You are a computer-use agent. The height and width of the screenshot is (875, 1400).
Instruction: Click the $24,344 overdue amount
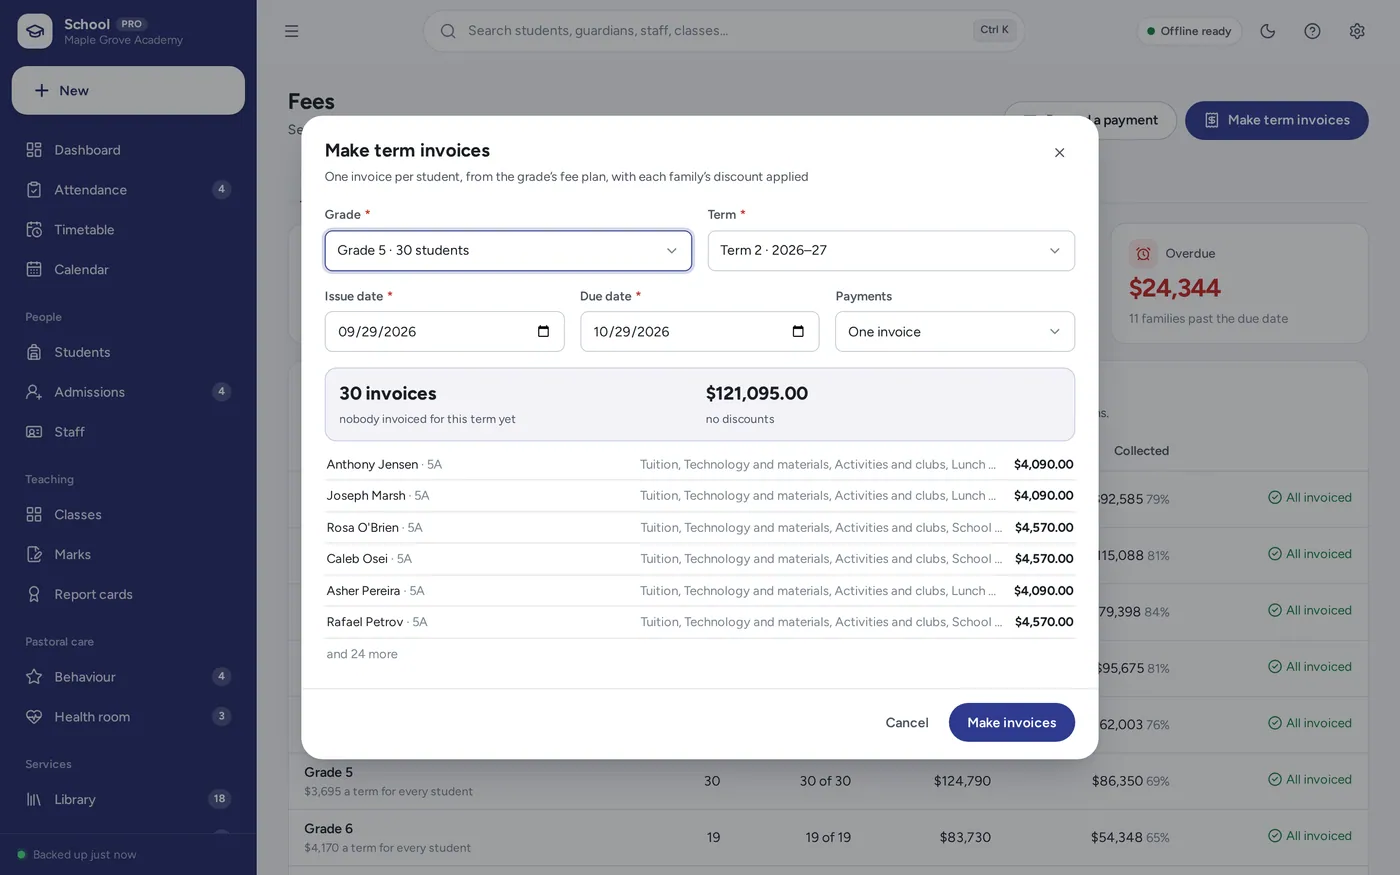(1174, 288)
